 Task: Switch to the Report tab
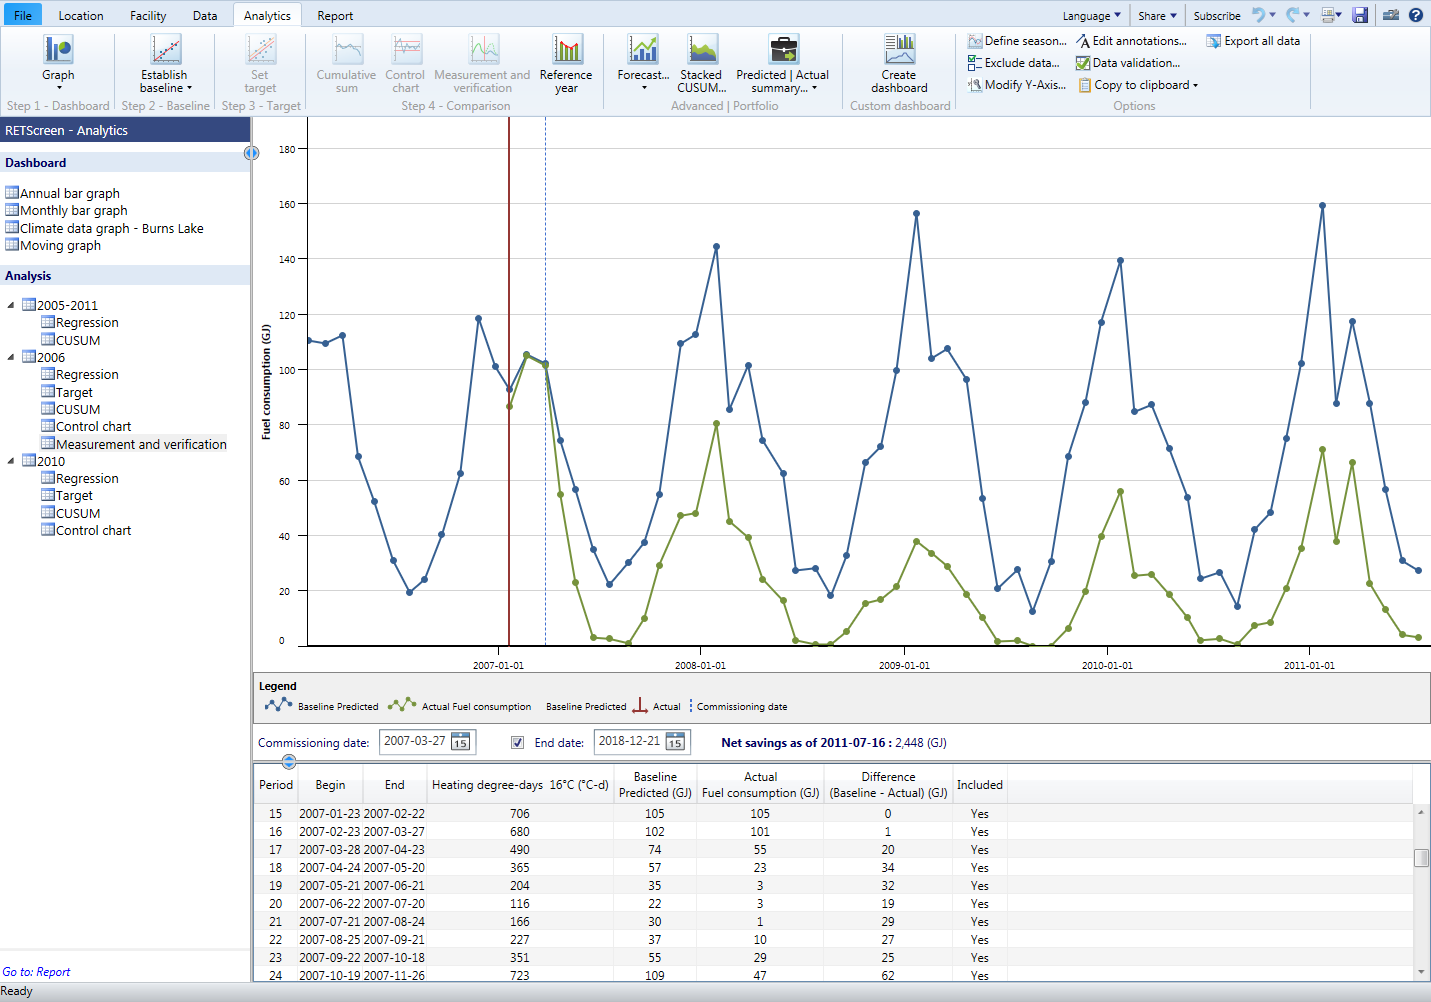pyautogui.click(x=335, y=16)
